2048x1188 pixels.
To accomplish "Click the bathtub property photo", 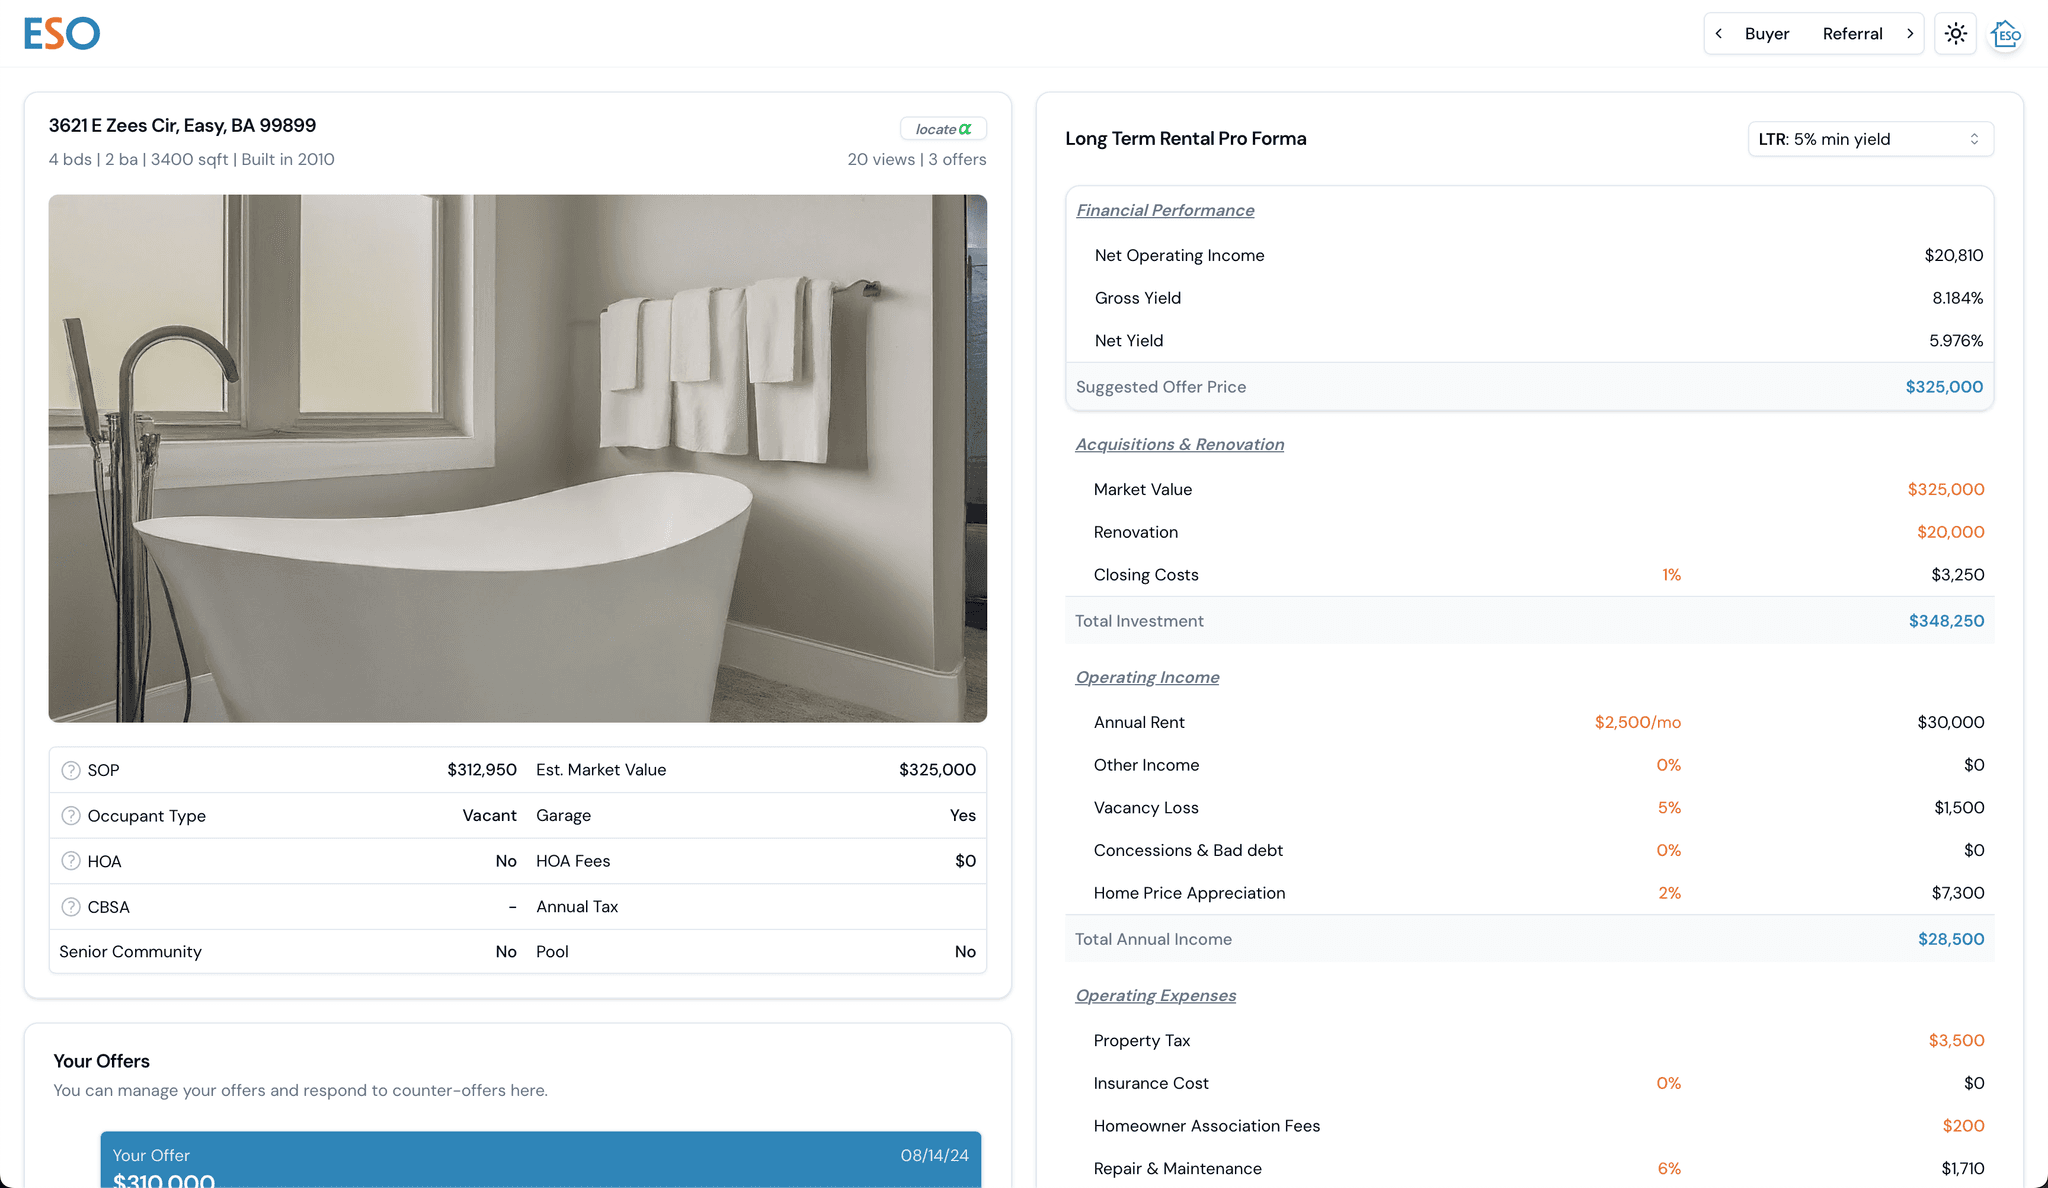I will tap(517, 458).
